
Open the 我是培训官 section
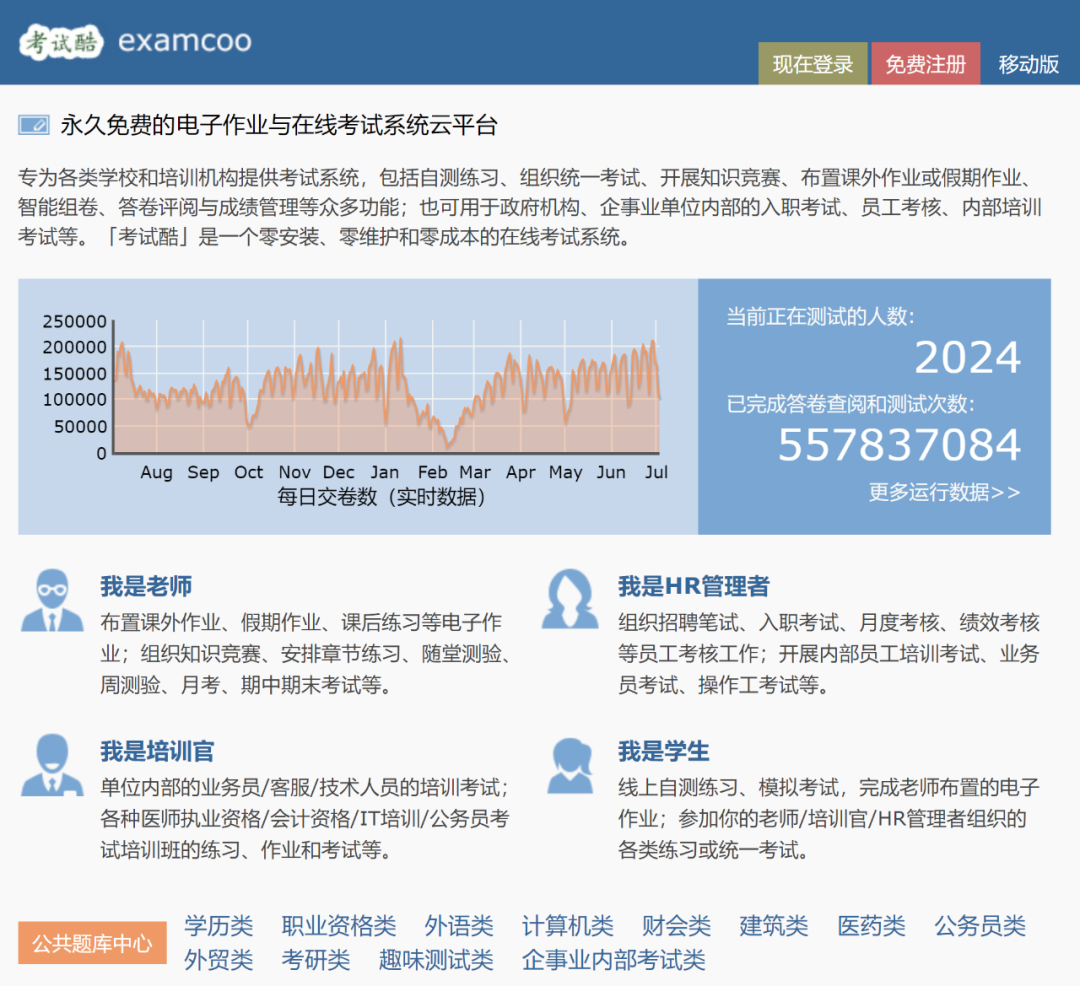point(157,751)
